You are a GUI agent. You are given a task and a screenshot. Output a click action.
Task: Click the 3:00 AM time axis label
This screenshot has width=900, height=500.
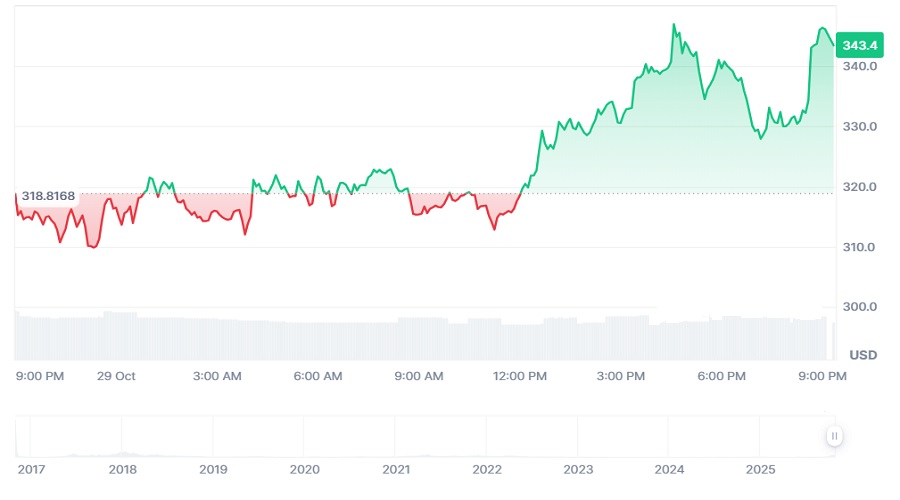point(217,376)
